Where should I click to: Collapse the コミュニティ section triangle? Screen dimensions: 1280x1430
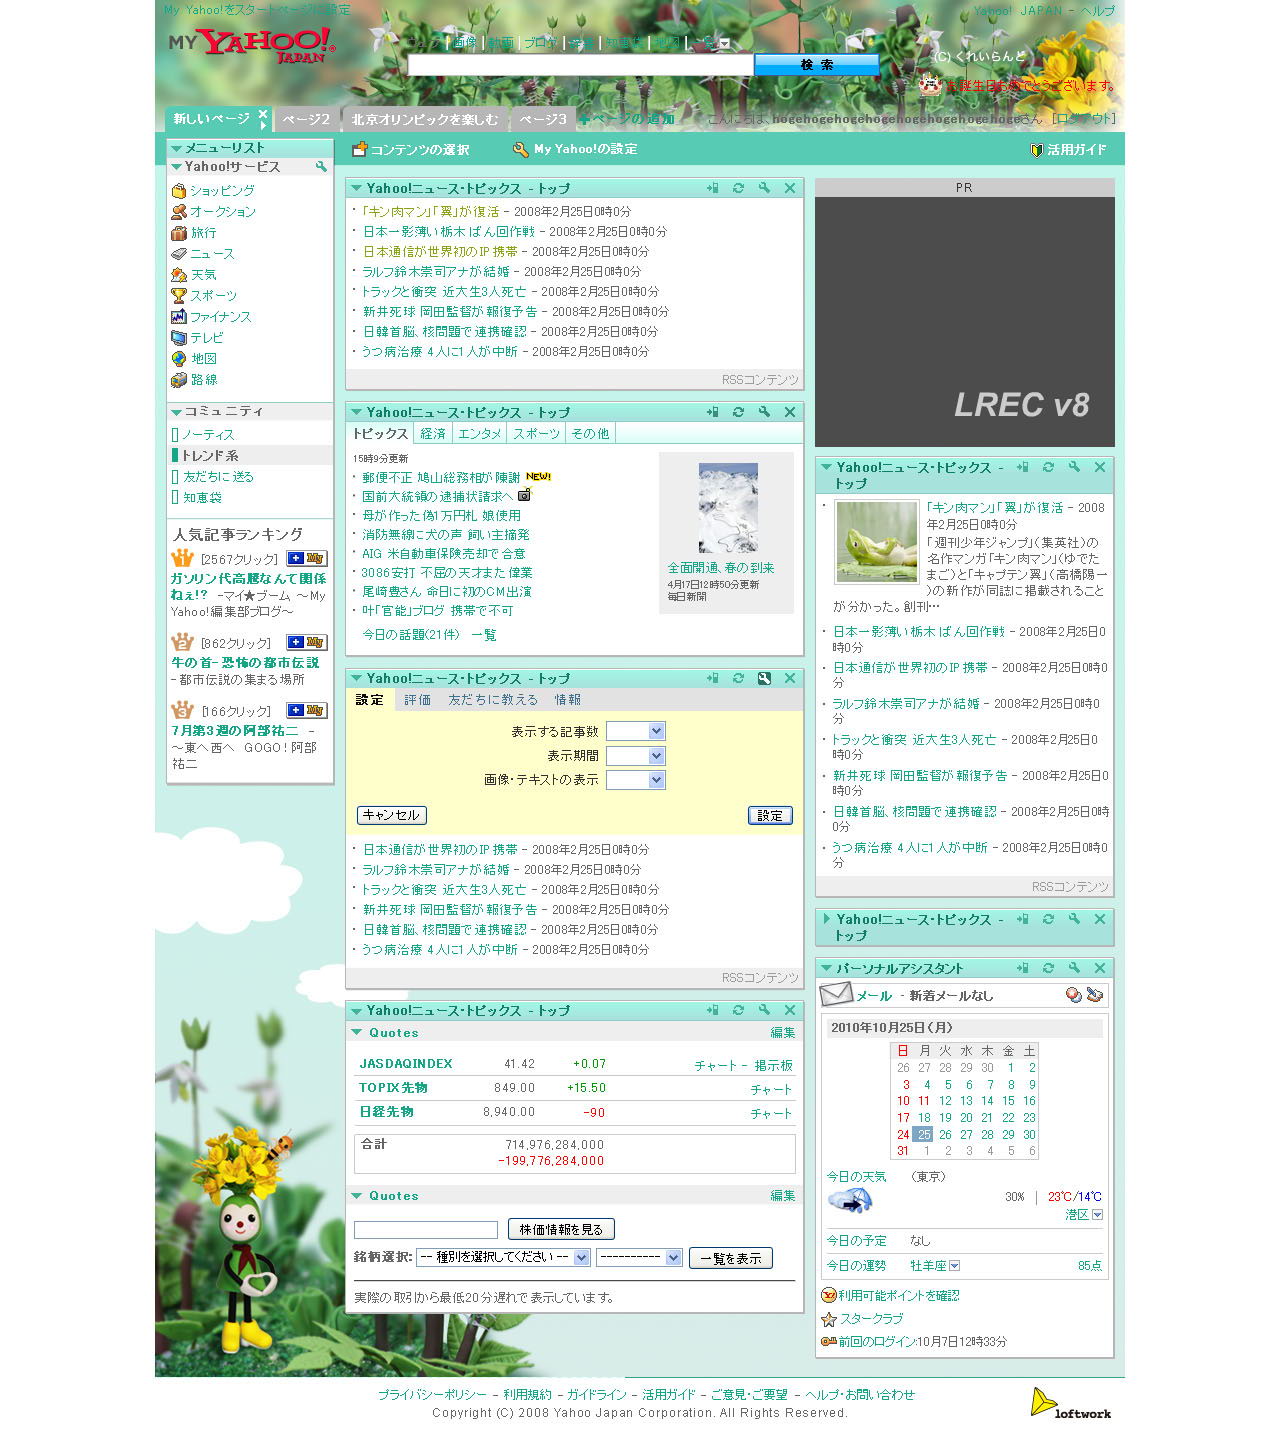tap(176, 412)
